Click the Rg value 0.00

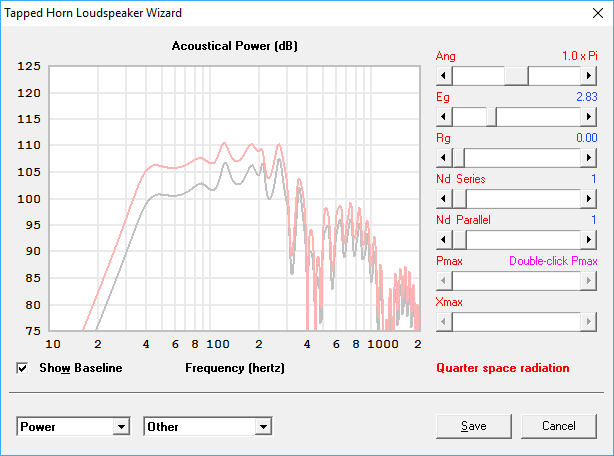(587, 138)
